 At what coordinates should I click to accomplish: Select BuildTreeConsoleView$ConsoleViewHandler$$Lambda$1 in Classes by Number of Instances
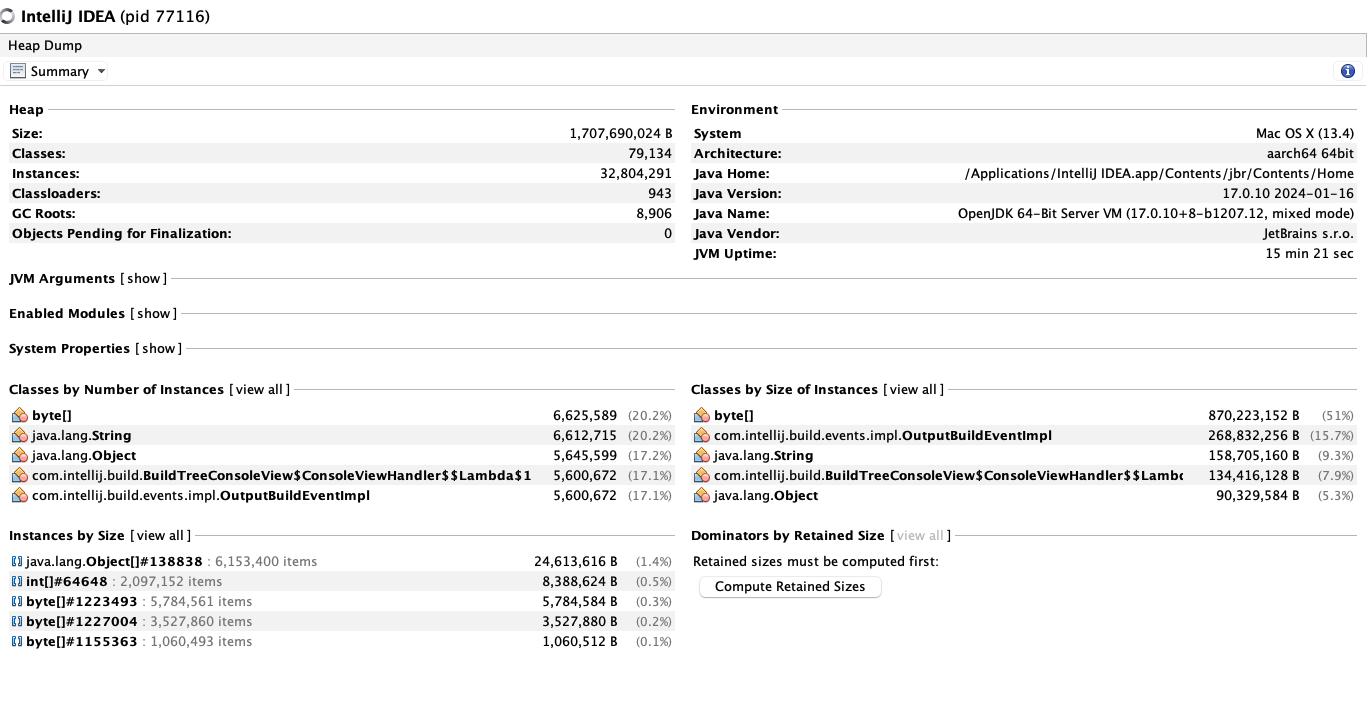(x=281, y=476)
